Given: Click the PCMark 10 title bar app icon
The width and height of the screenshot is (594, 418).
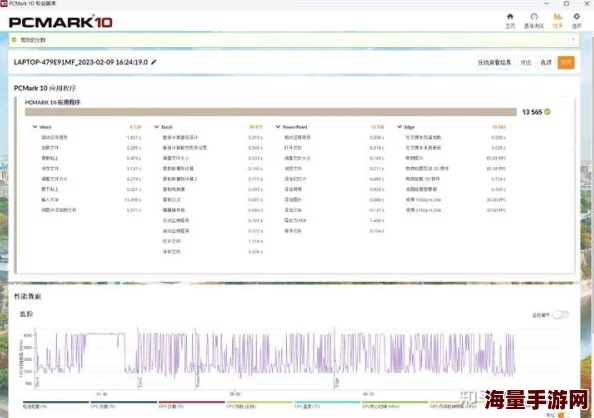Looking at the screenshot, I should tap(3, 3).
